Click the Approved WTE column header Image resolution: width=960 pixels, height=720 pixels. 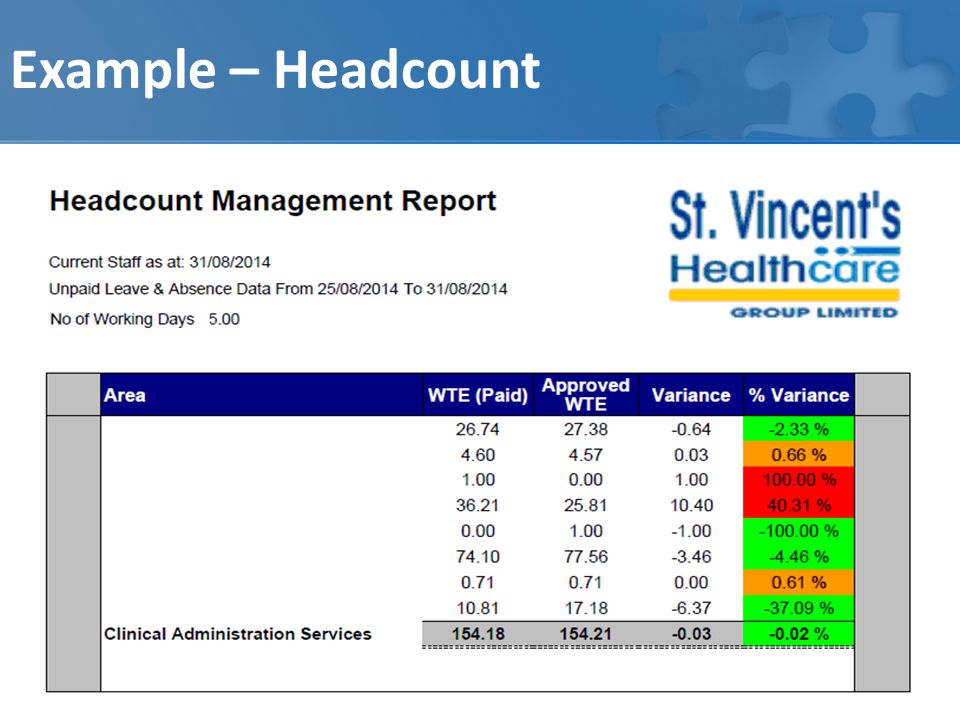(x=586, y=395)
